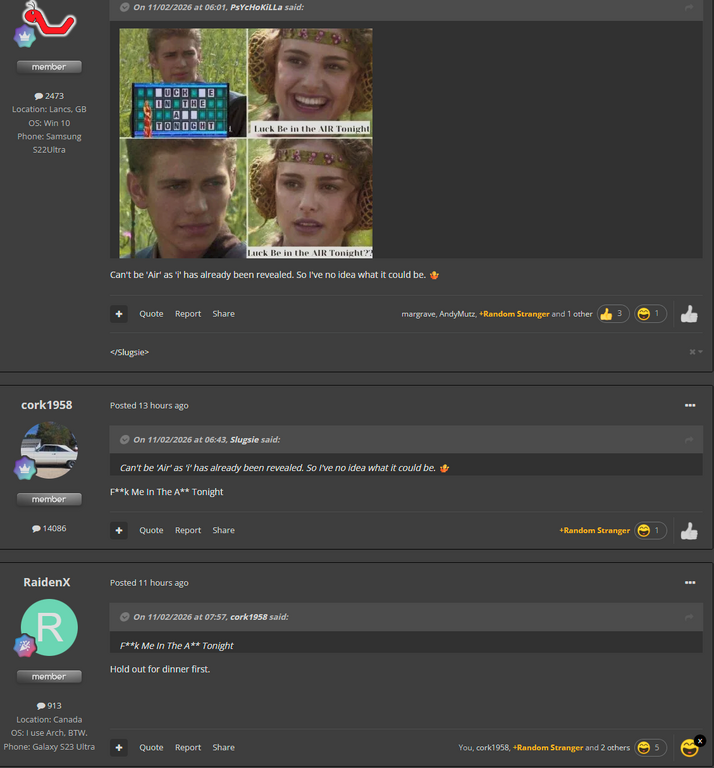Screen dimensions: 714x768
Task: Share cork1958's post
Action: point(223,530)
